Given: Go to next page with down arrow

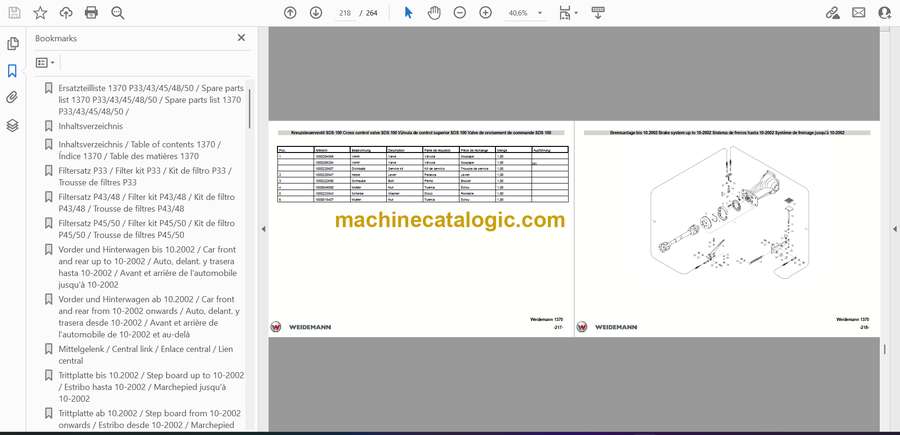Looking at the screenshot, I should click(x=316, y=13).
